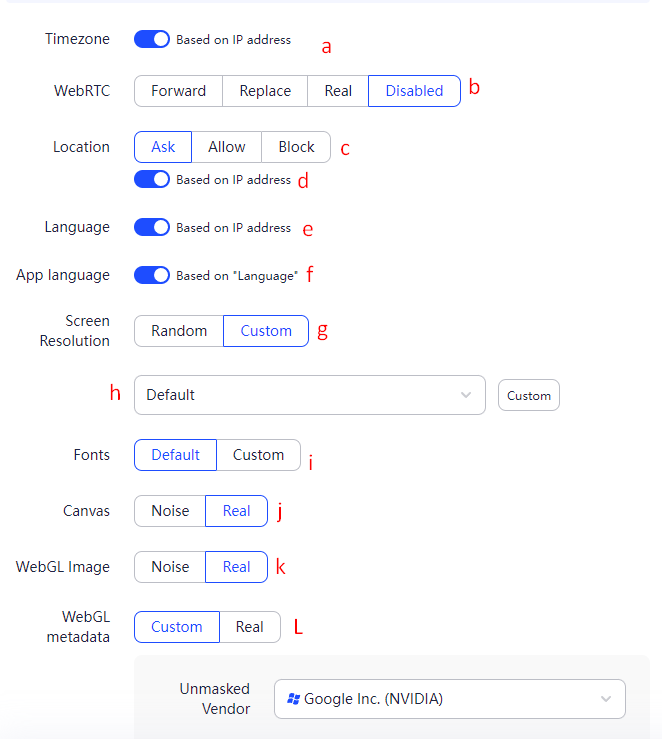Toggle Location based on IP address switch
Viewport: 662px width, 739px height.
(152, 180)
